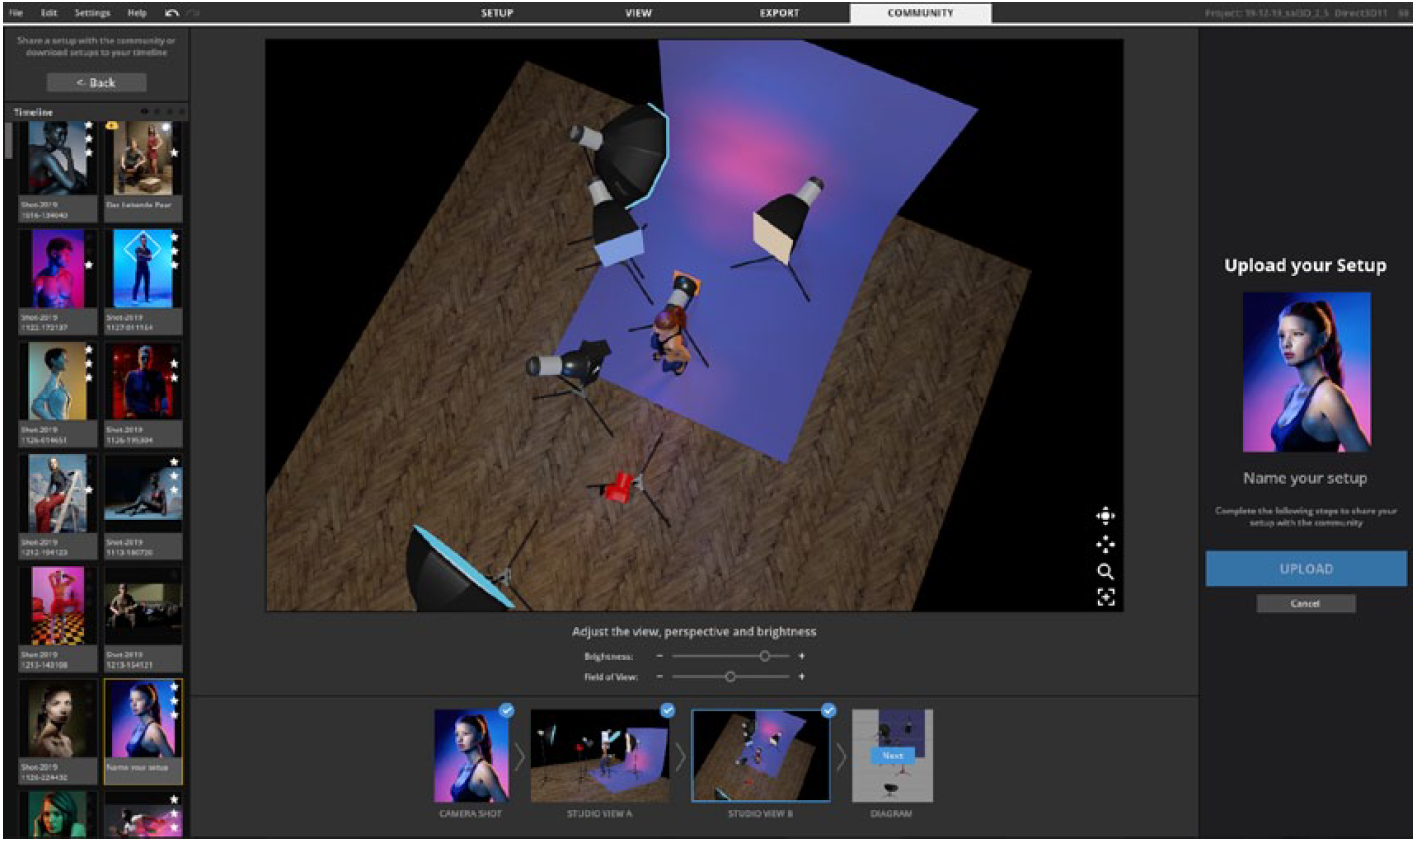1415x841 pixels.
Task: Click chevron before the Diagram step
Action: [841, 757]
